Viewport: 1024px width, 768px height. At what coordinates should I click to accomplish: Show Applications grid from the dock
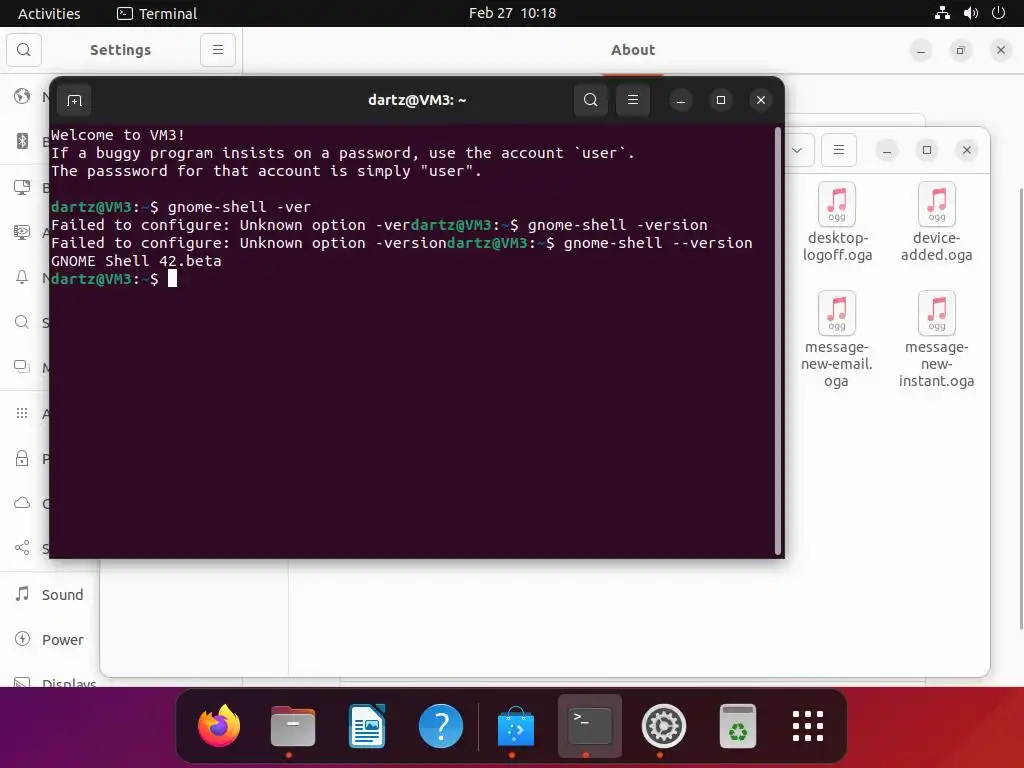point(808,726)
